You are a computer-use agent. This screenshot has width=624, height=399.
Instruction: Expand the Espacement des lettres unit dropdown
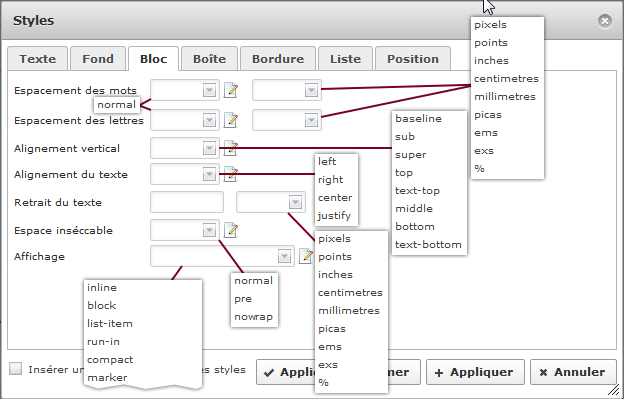(311, 120)
